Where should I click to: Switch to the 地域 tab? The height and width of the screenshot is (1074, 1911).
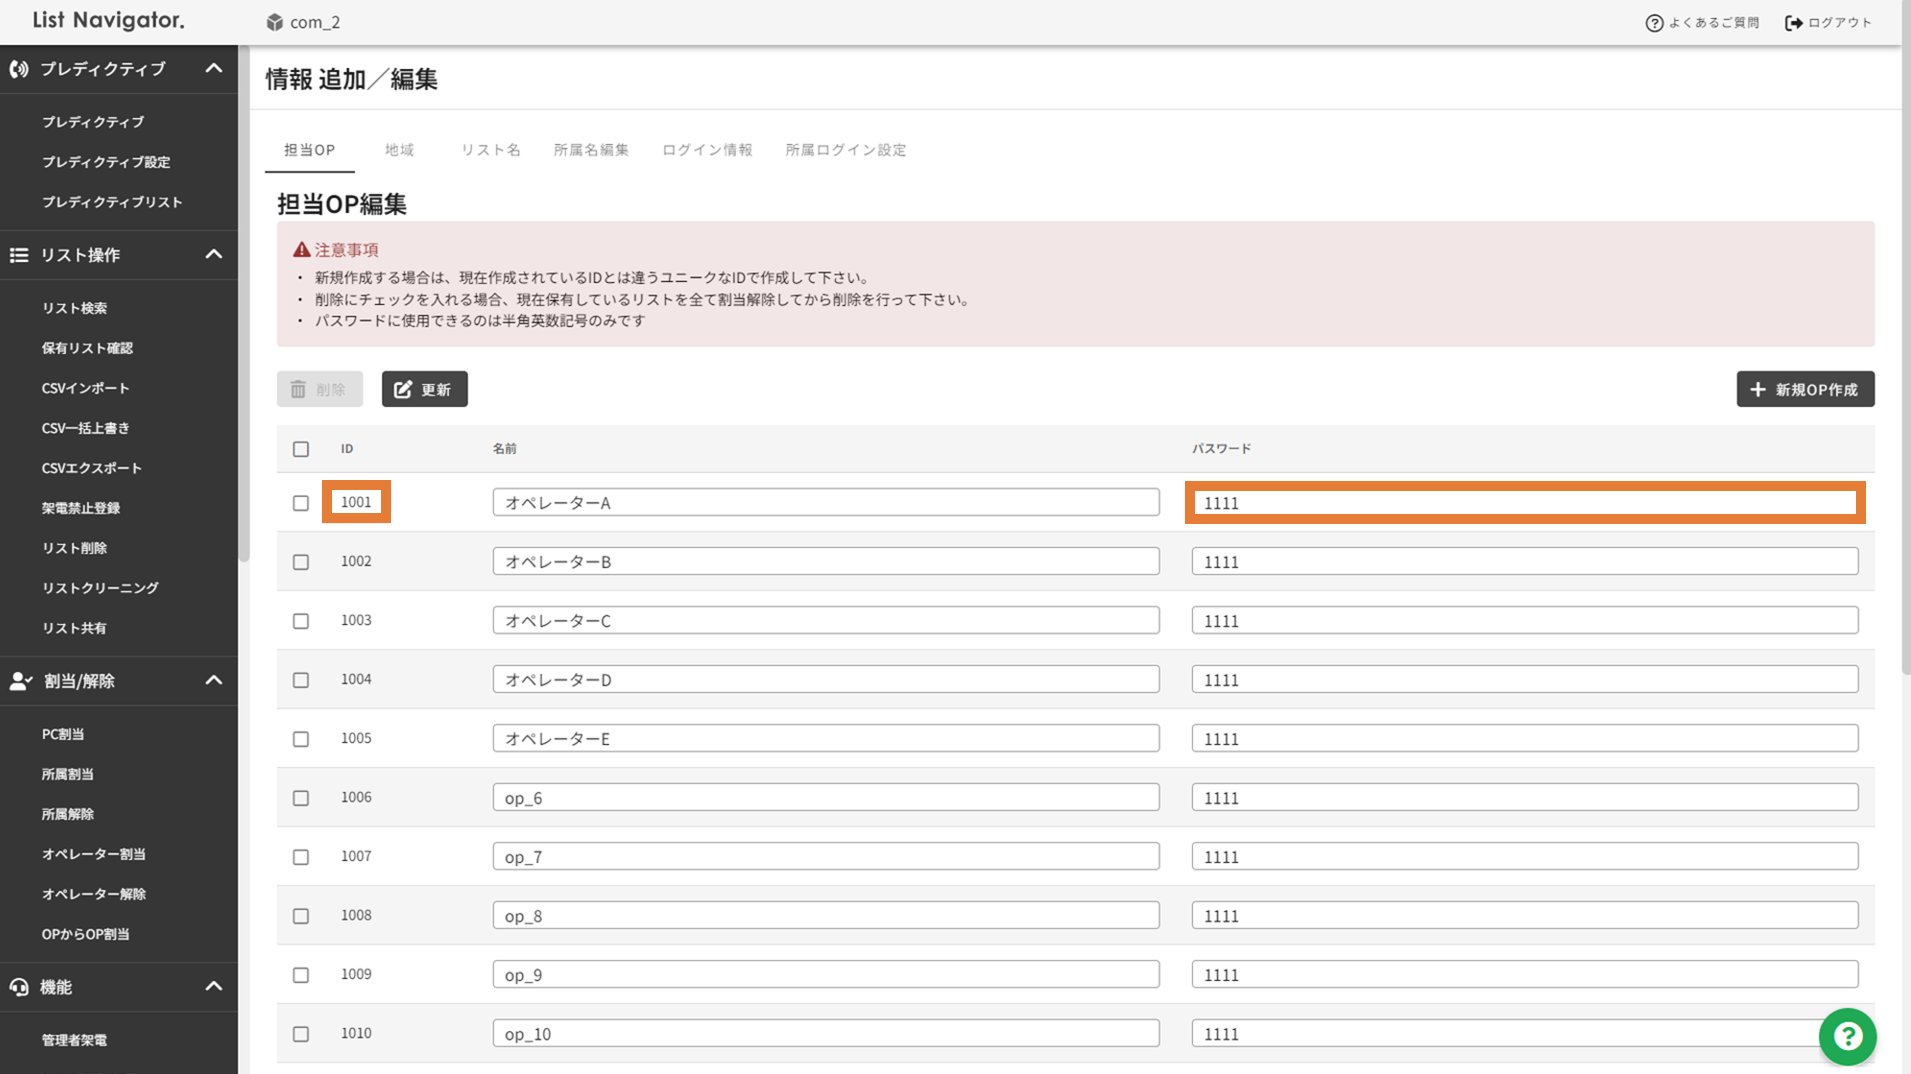coord(399,150)
